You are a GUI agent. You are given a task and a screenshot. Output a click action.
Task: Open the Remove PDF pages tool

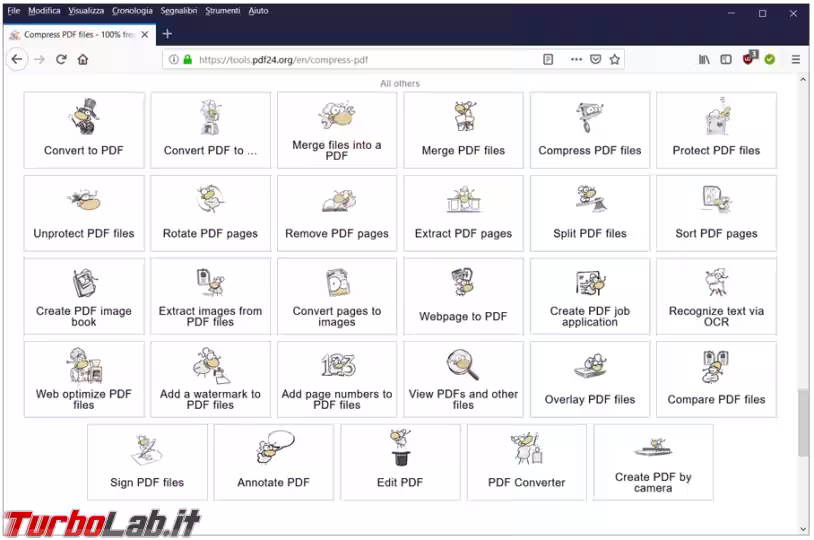point(337,213)
